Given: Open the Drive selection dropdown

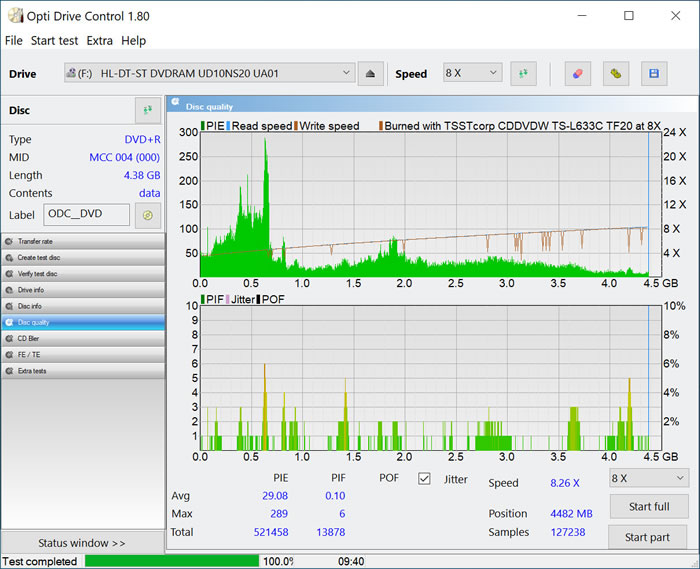Looking at the screenshot, I should point(209,73).
